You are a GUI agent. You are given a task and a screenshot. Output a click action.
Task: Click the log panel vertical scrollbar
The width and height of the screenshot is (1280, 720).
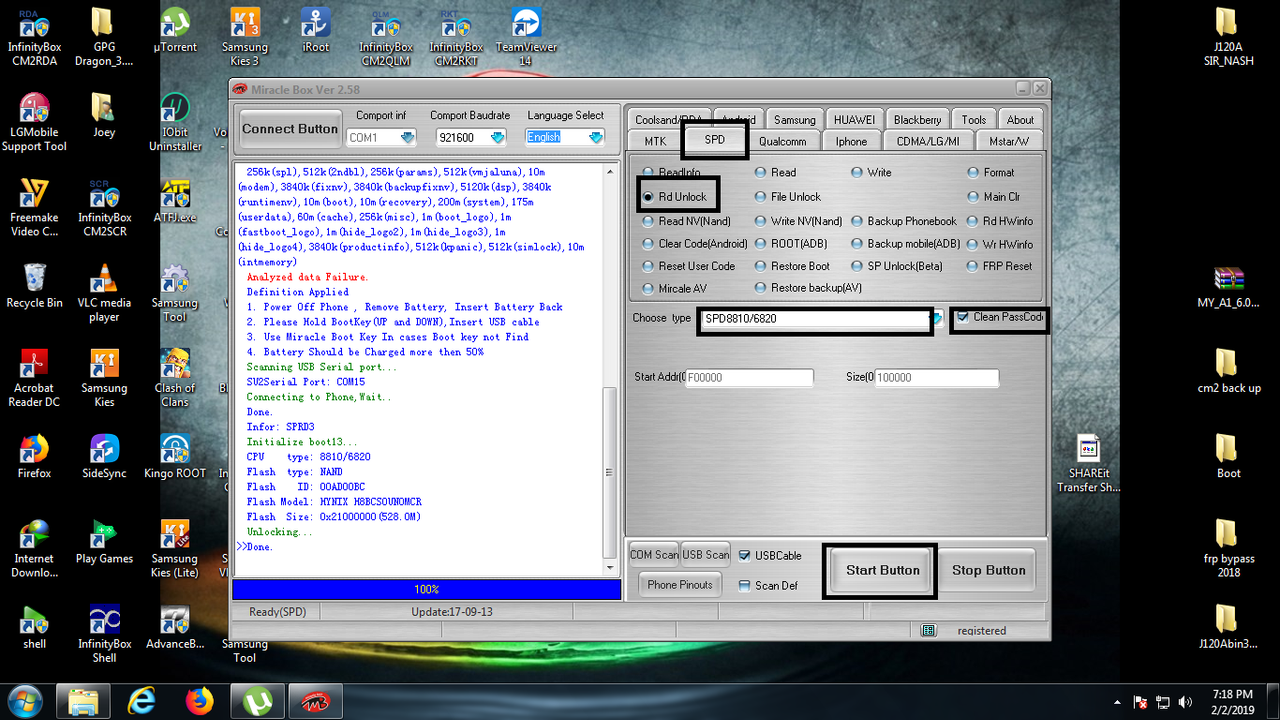(x=611, y=369)
